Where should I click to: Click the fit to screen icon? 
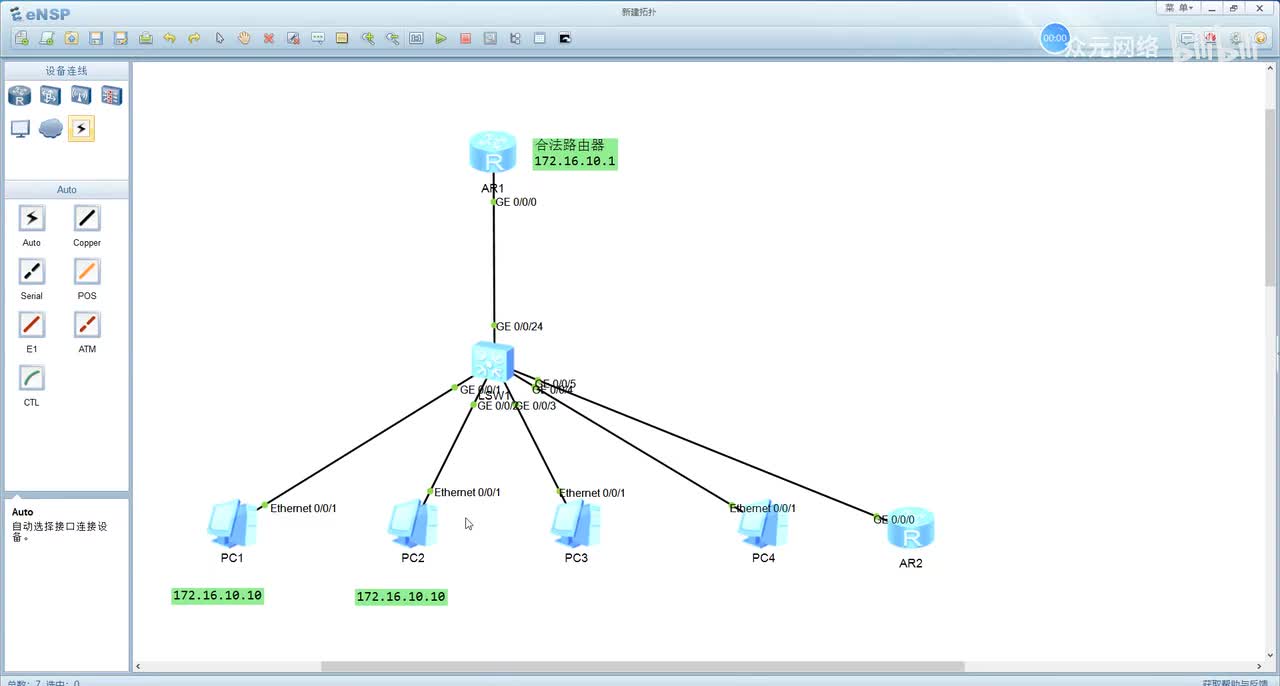416,38
